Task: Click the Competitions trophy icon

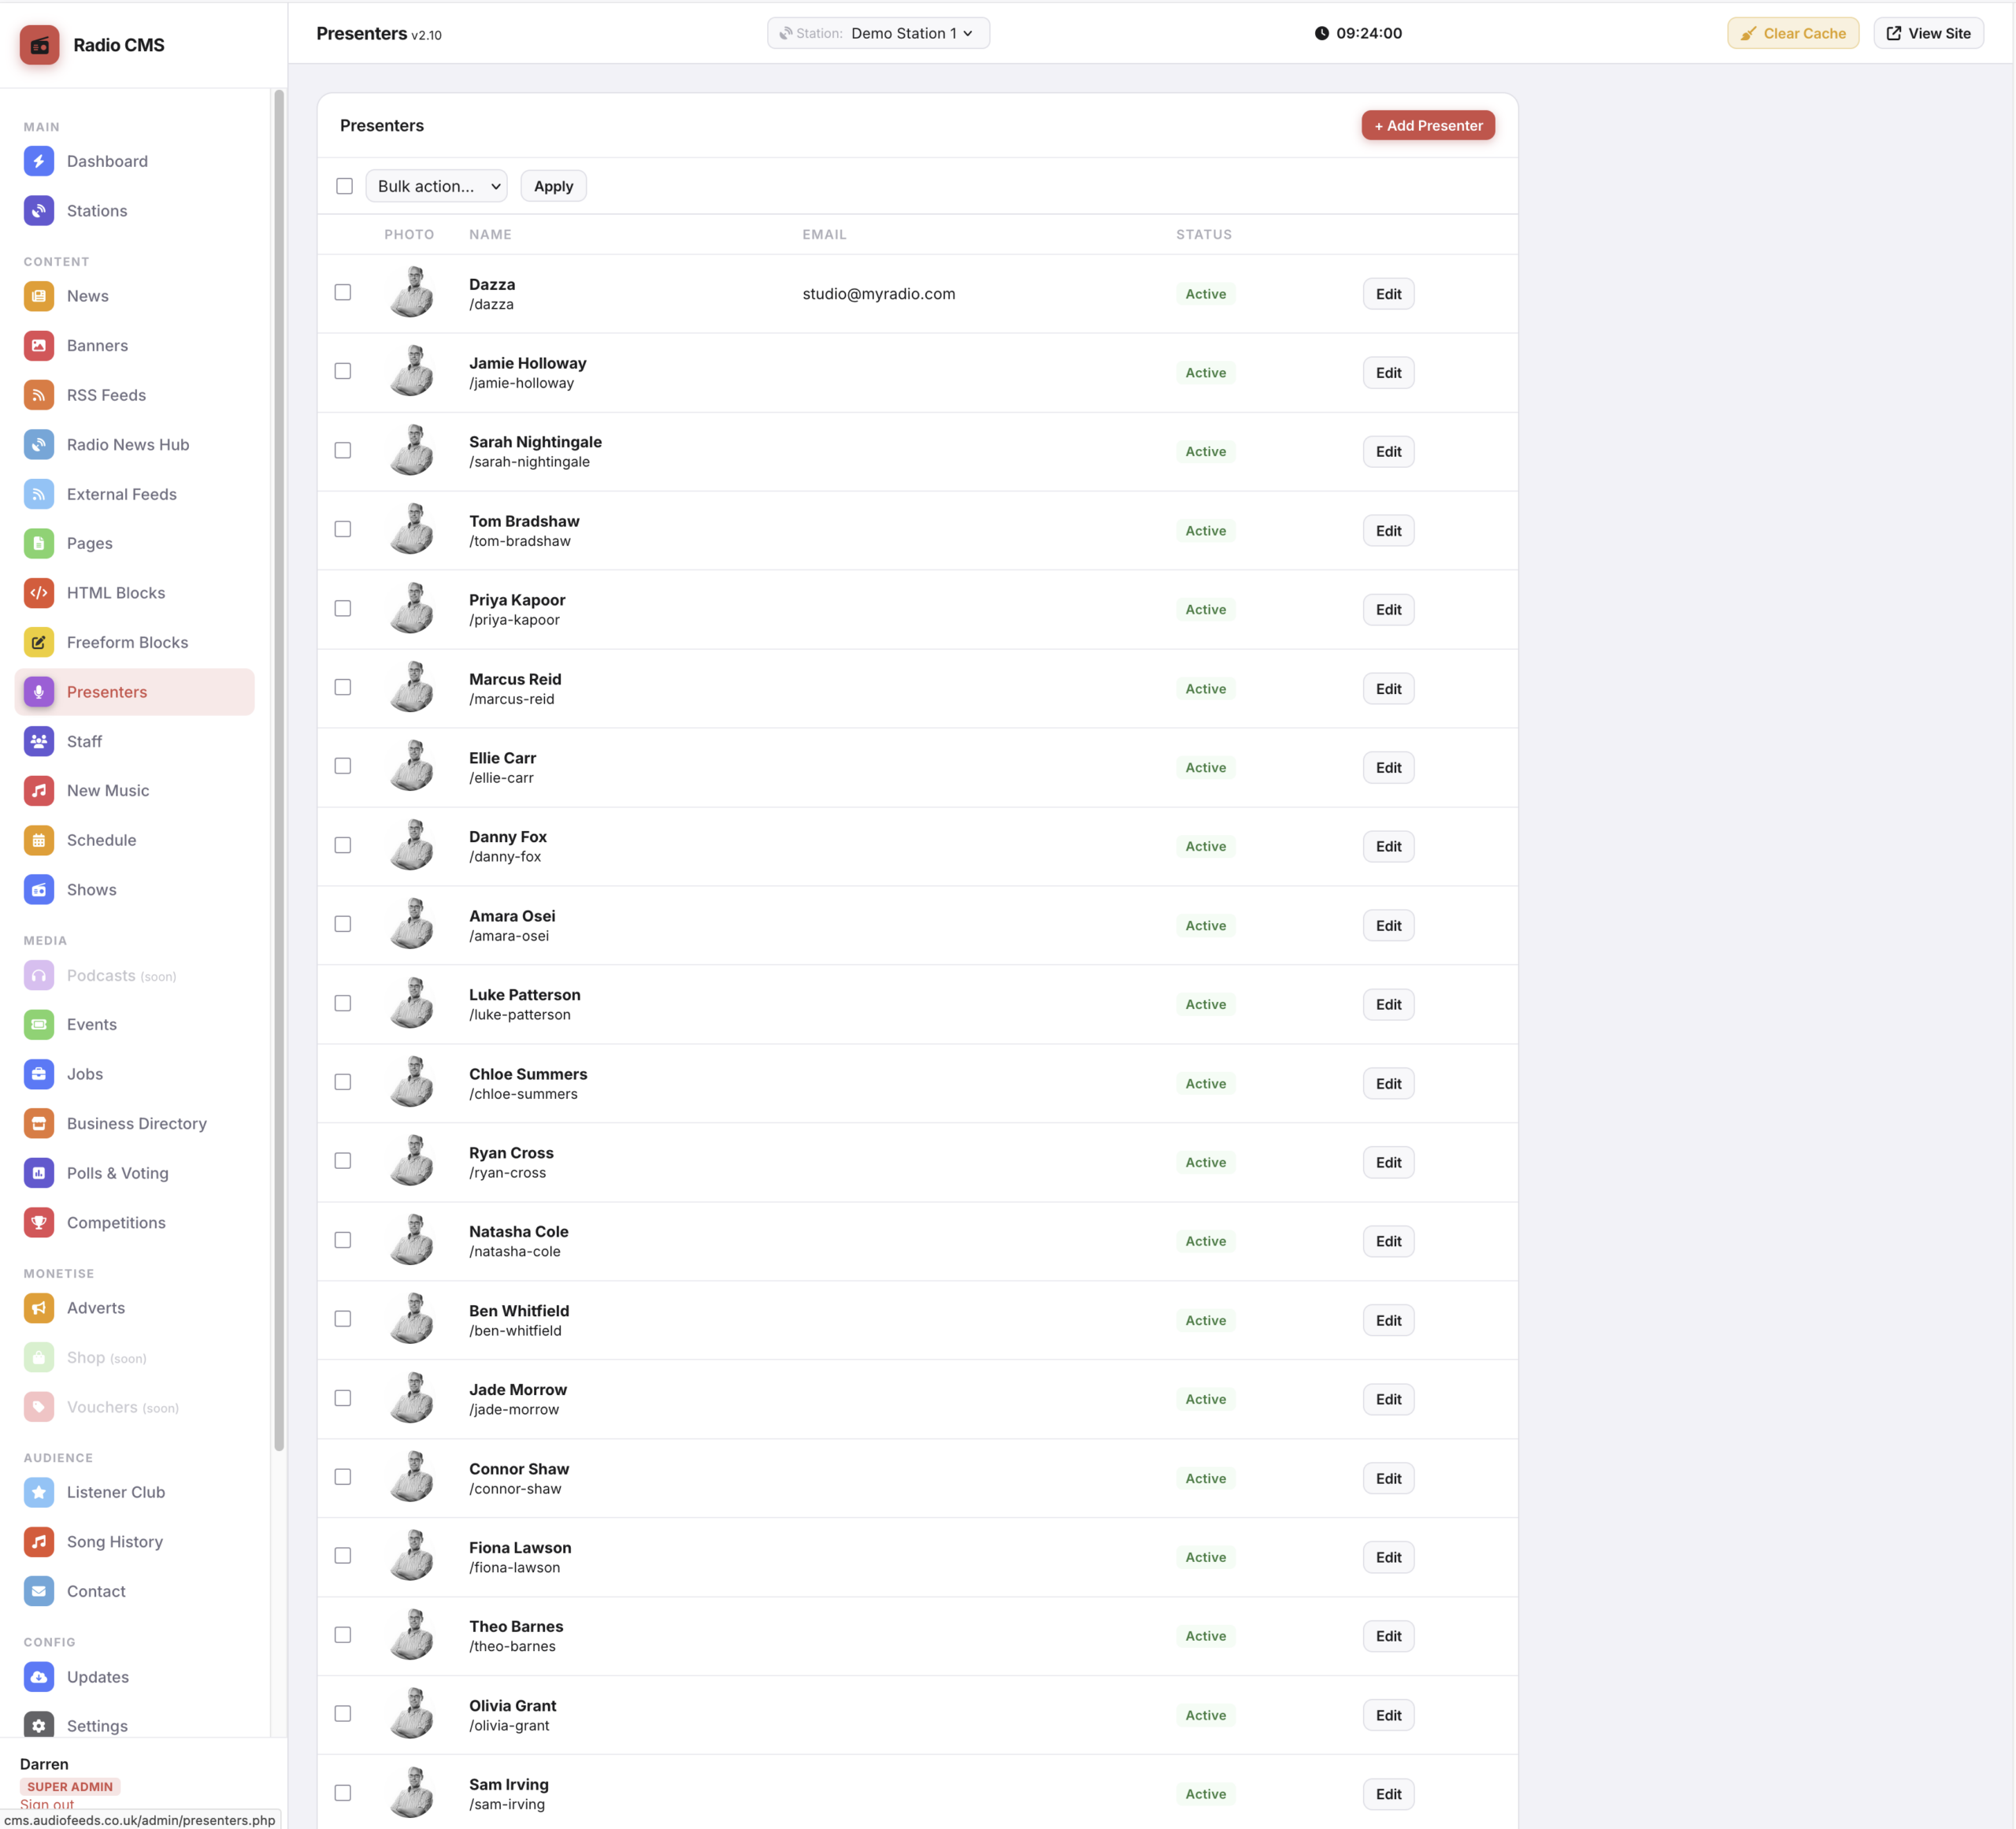Action: pos(39,1222)
